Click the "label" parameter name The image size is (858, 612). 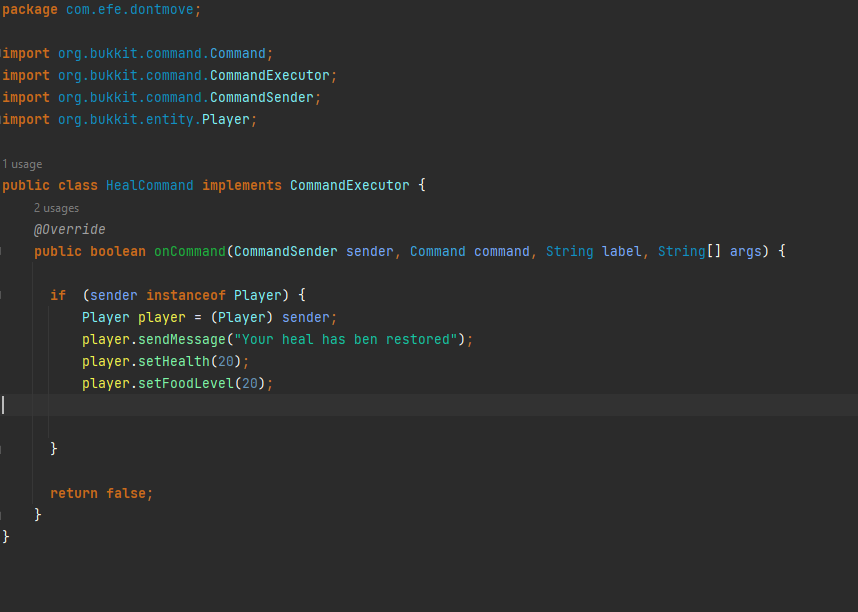pyautogui.click(x=621, y=251)
